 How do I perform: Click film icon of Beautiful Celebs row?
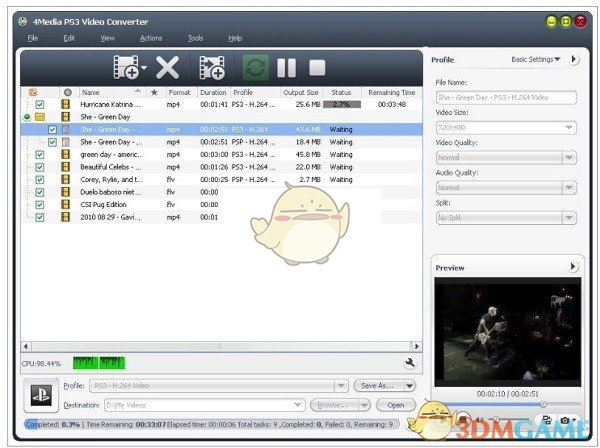[x=66, y=167]
